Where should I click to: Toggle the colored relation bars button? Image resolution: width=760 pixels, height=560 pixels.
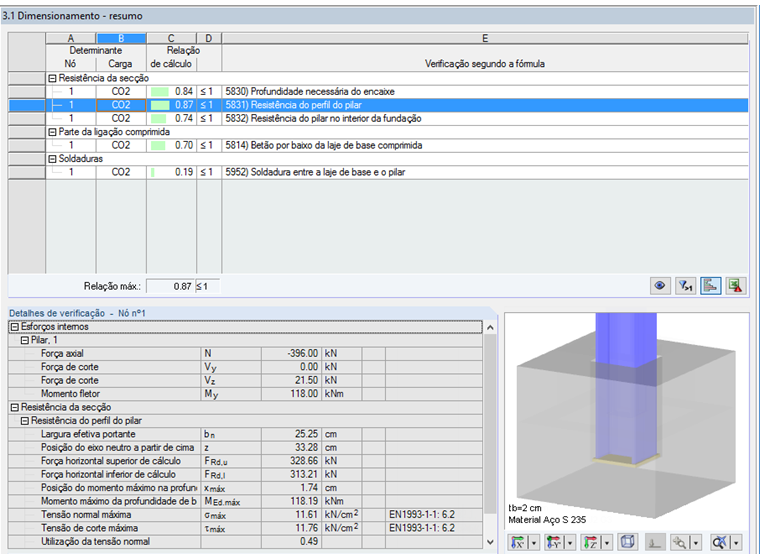[711, 286]
